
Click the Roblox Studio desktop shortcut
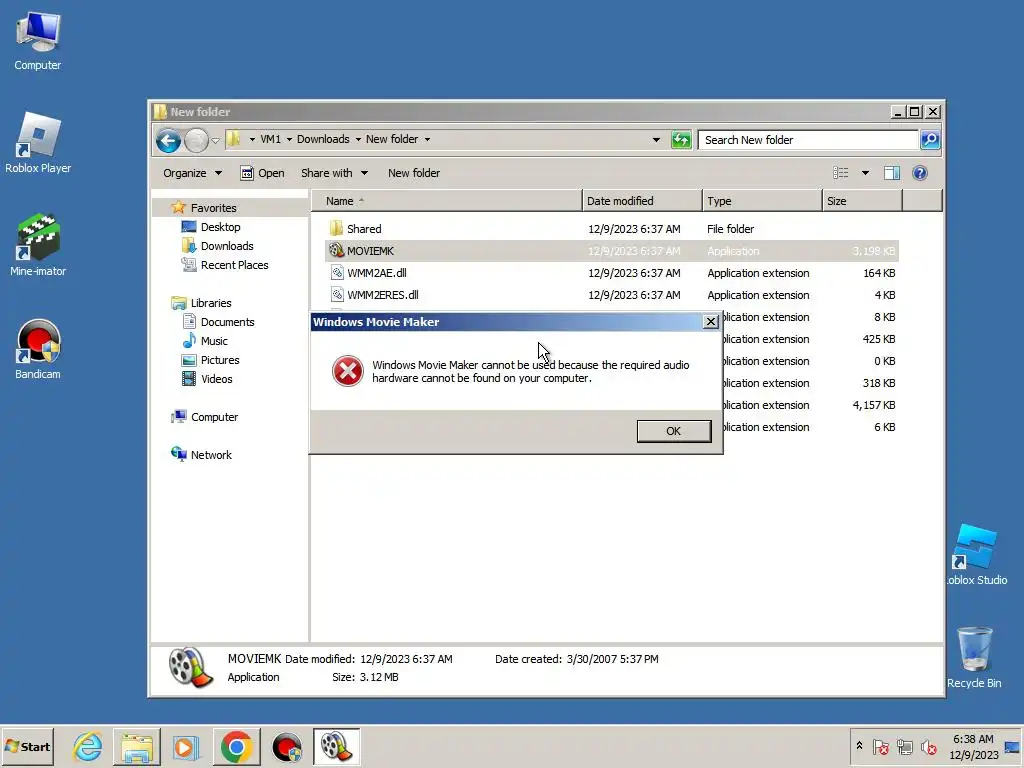976,555
